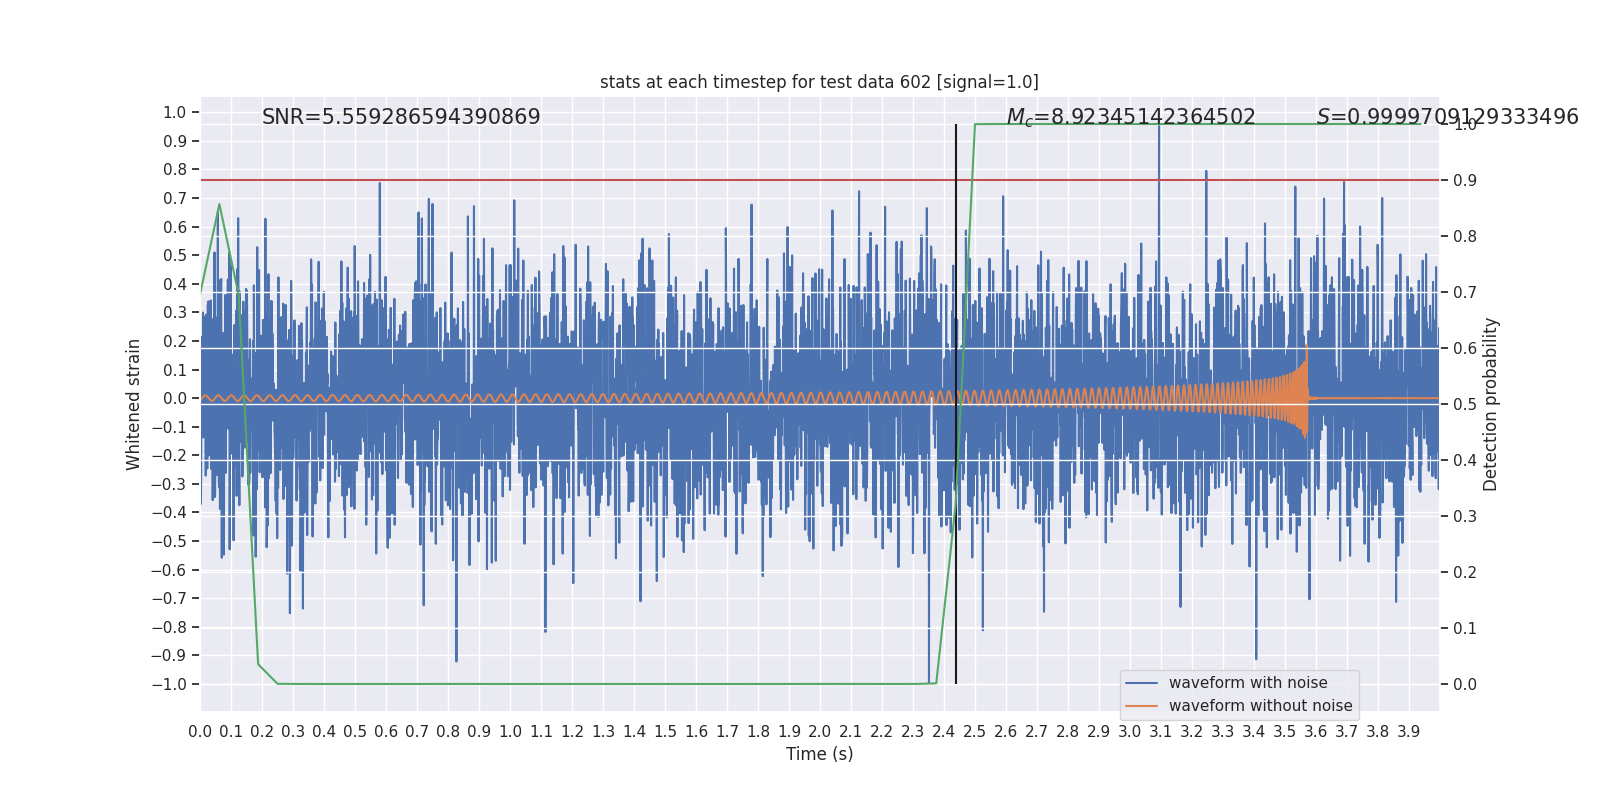Click the 'Whitened strain' y-axis label

(x=134, y=404)
